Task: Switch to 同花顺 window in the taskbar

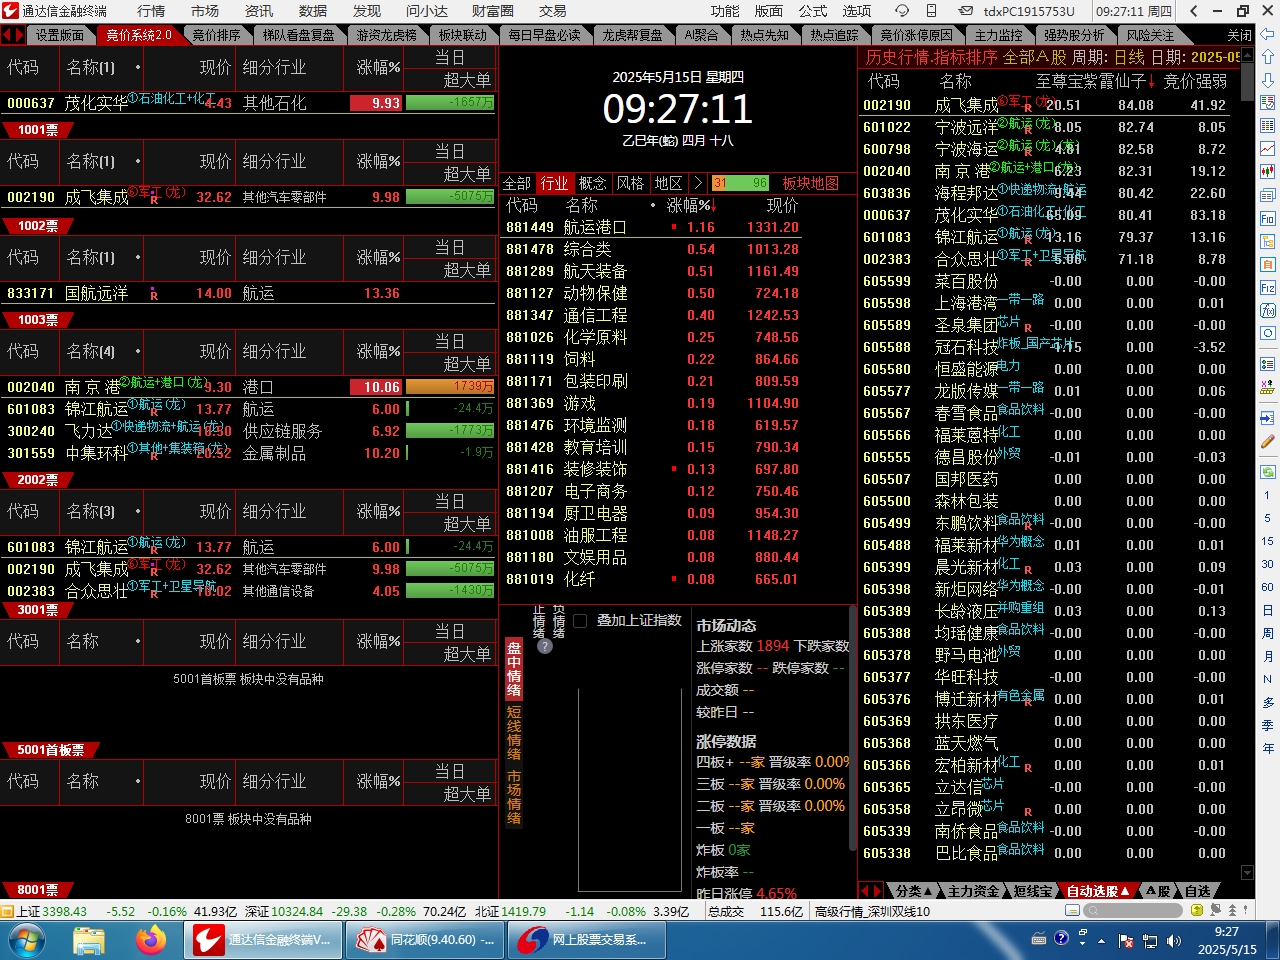Action: click(425, 940)
